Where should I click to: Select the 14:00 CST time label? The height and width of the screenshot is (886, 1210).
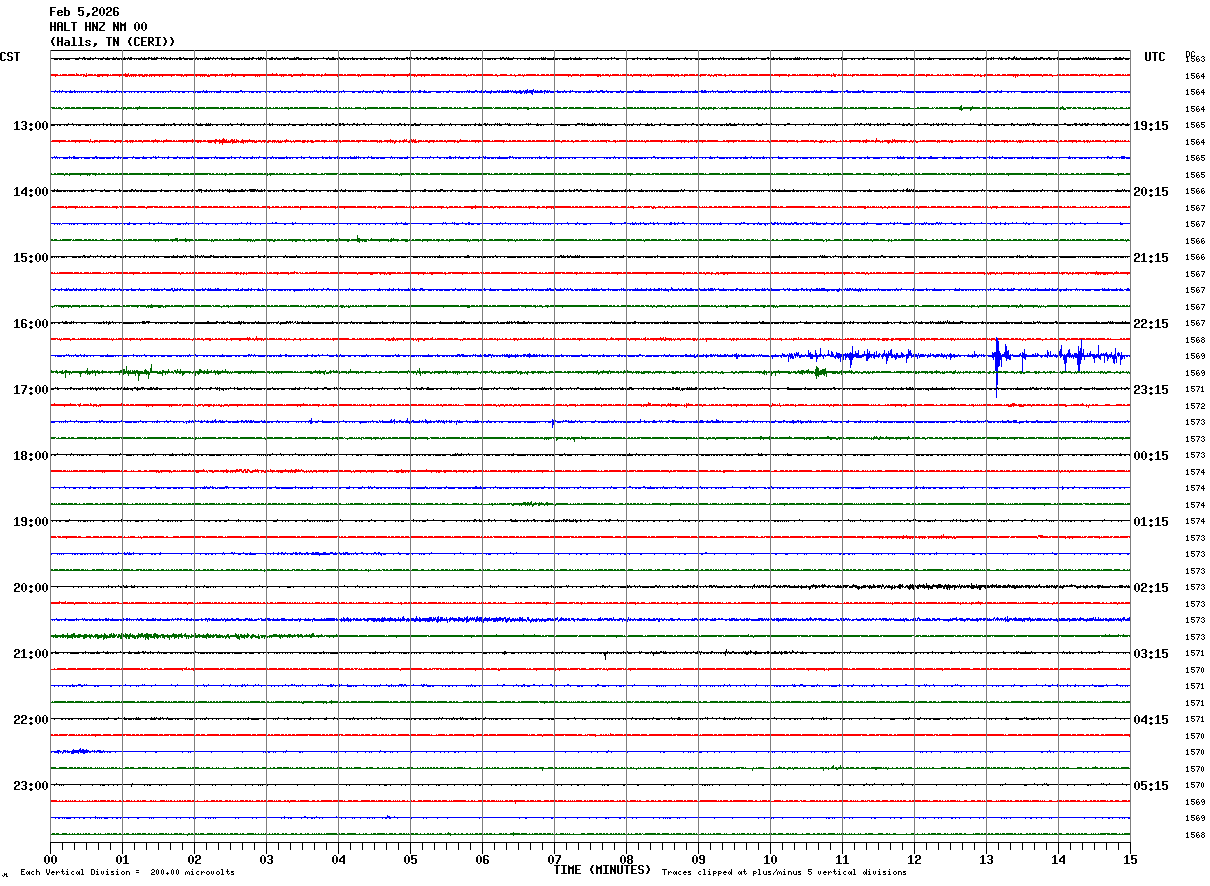[31, 192]
